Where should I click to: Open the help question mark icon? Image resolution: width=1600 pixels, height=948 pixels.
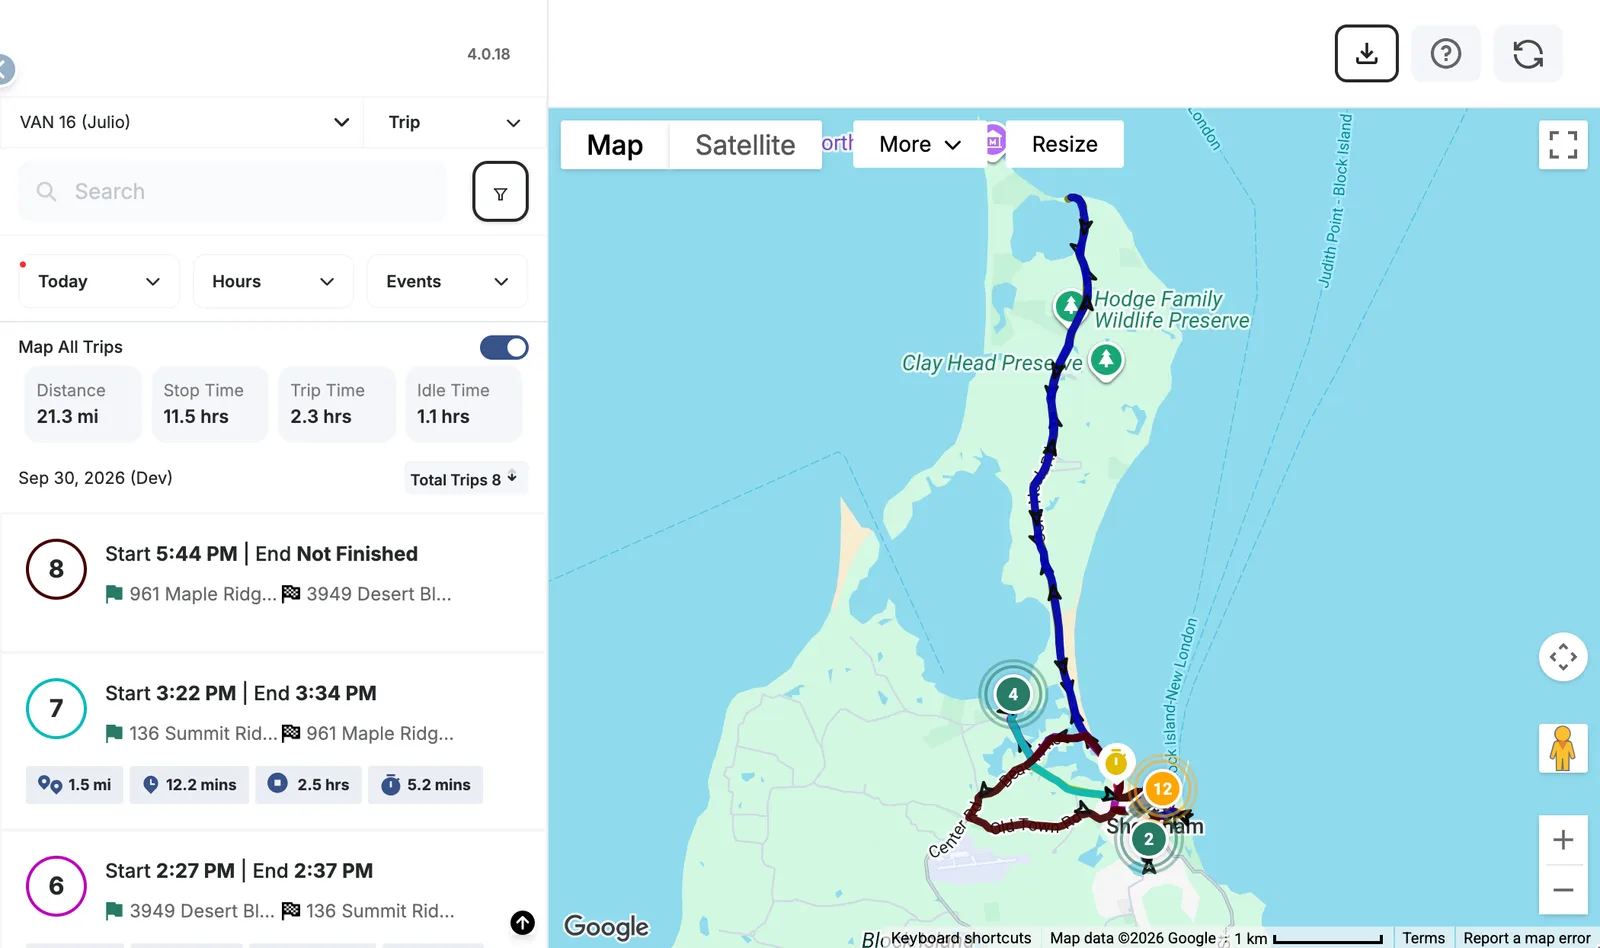(x=1446, y=53)
